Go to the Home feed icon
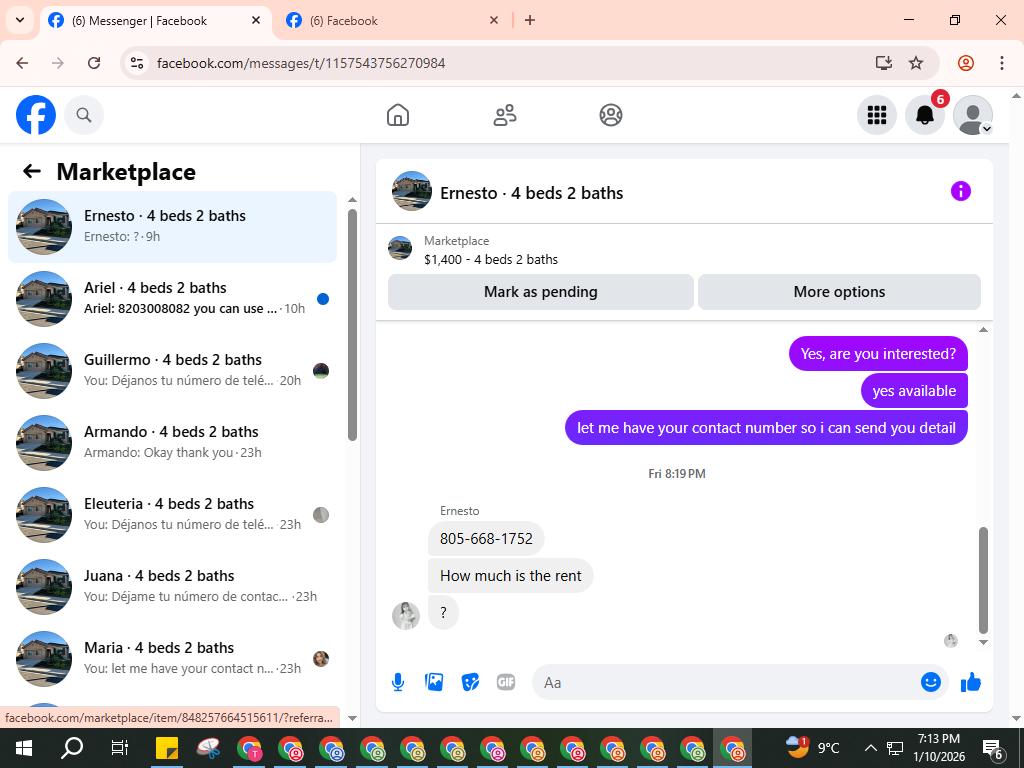 (398, 115)
